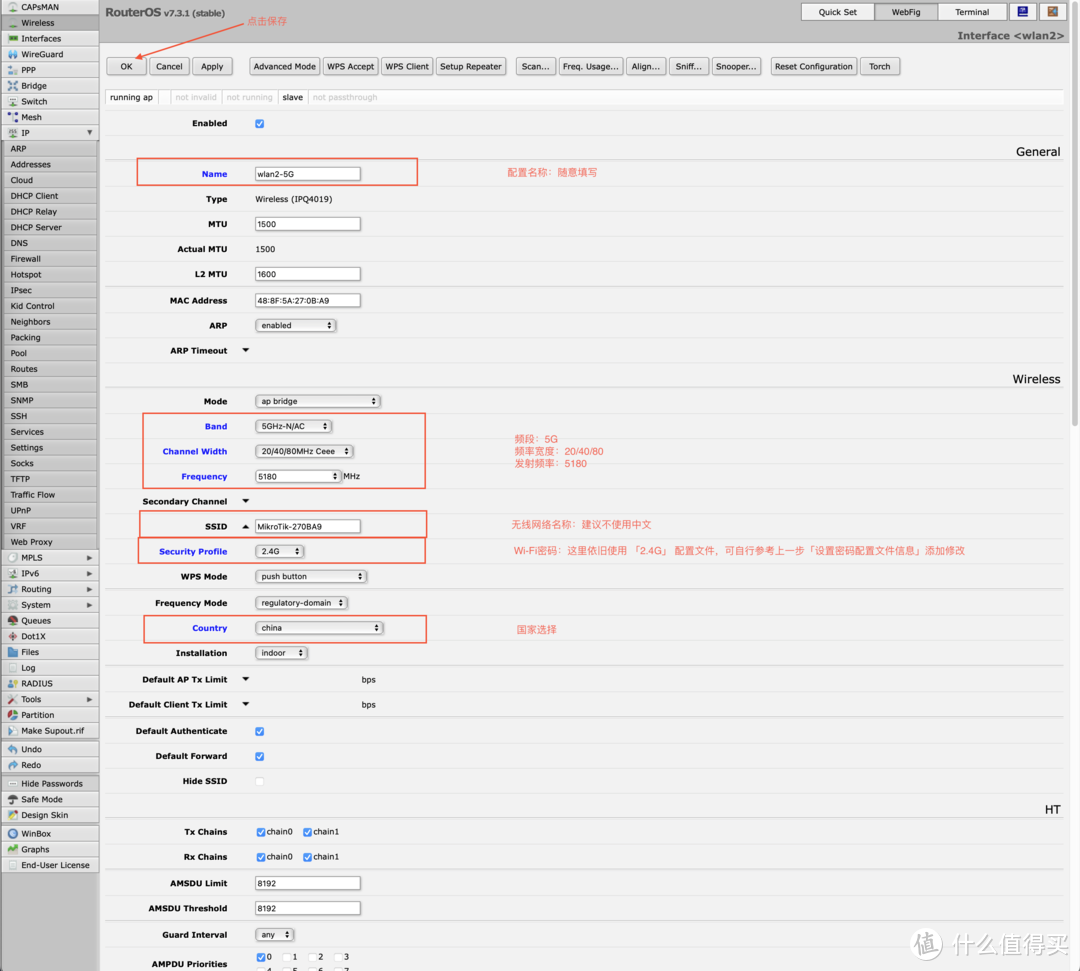Open WinBox from the sidebar icon
The image size is (1080, 971).
click(13, 833)
